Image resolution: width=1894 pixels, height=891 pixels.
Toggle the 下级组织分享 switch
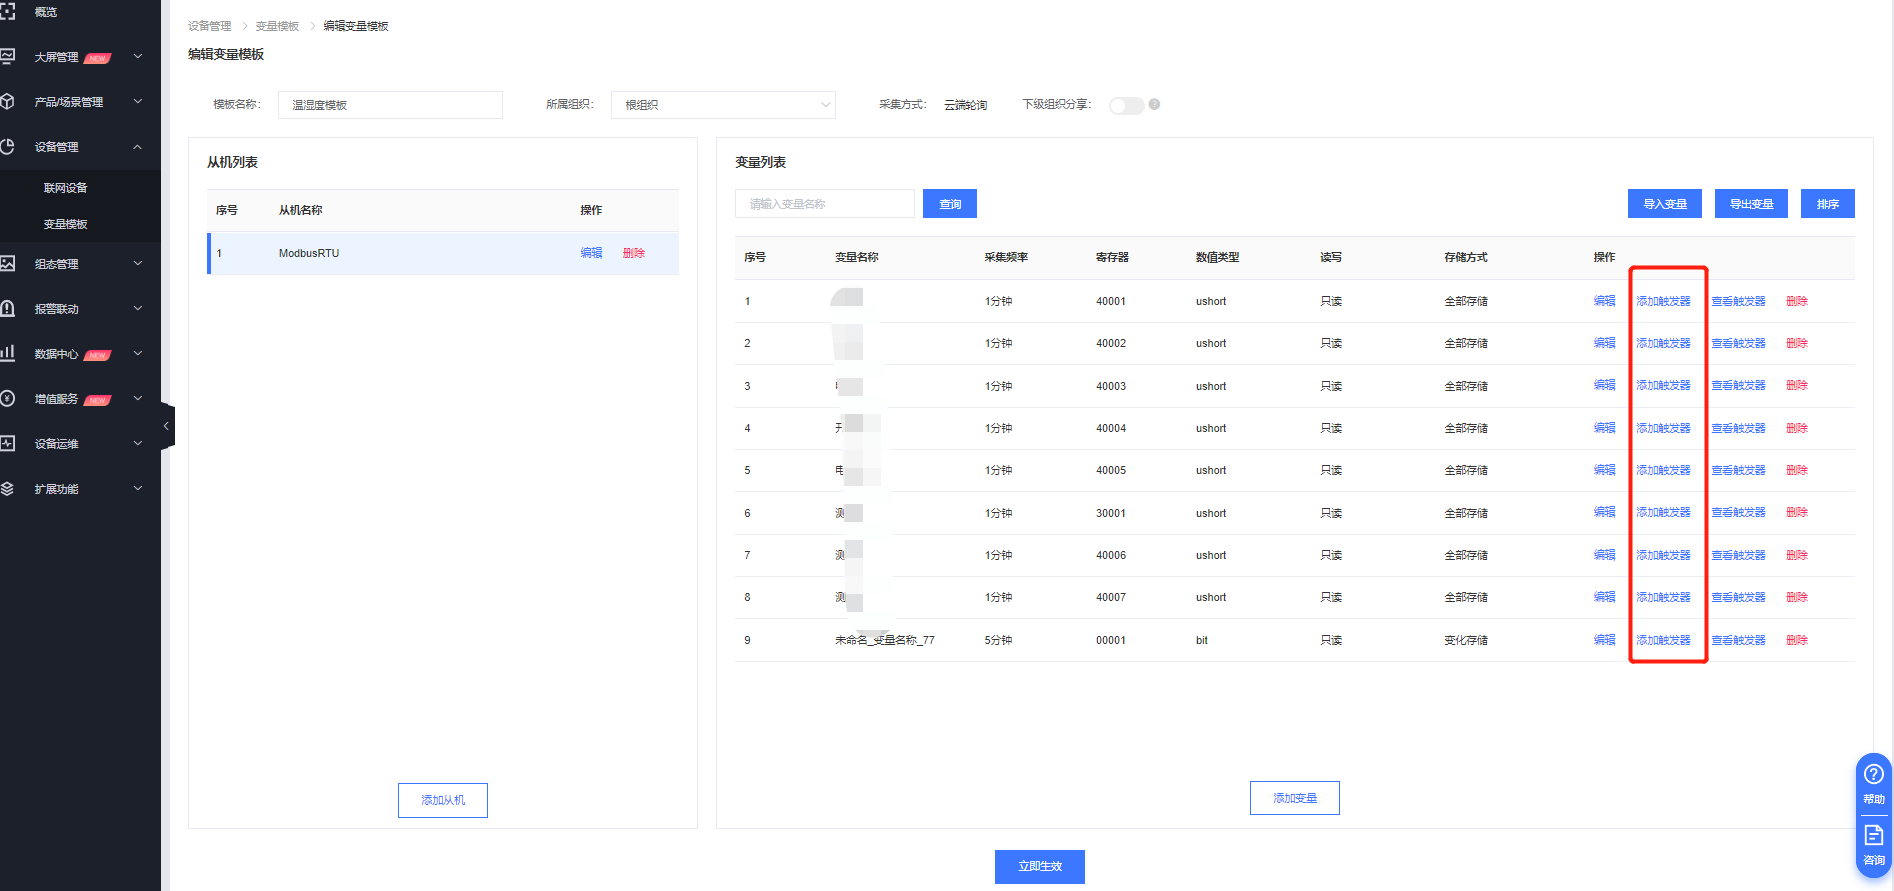(x=1126, y=105)
